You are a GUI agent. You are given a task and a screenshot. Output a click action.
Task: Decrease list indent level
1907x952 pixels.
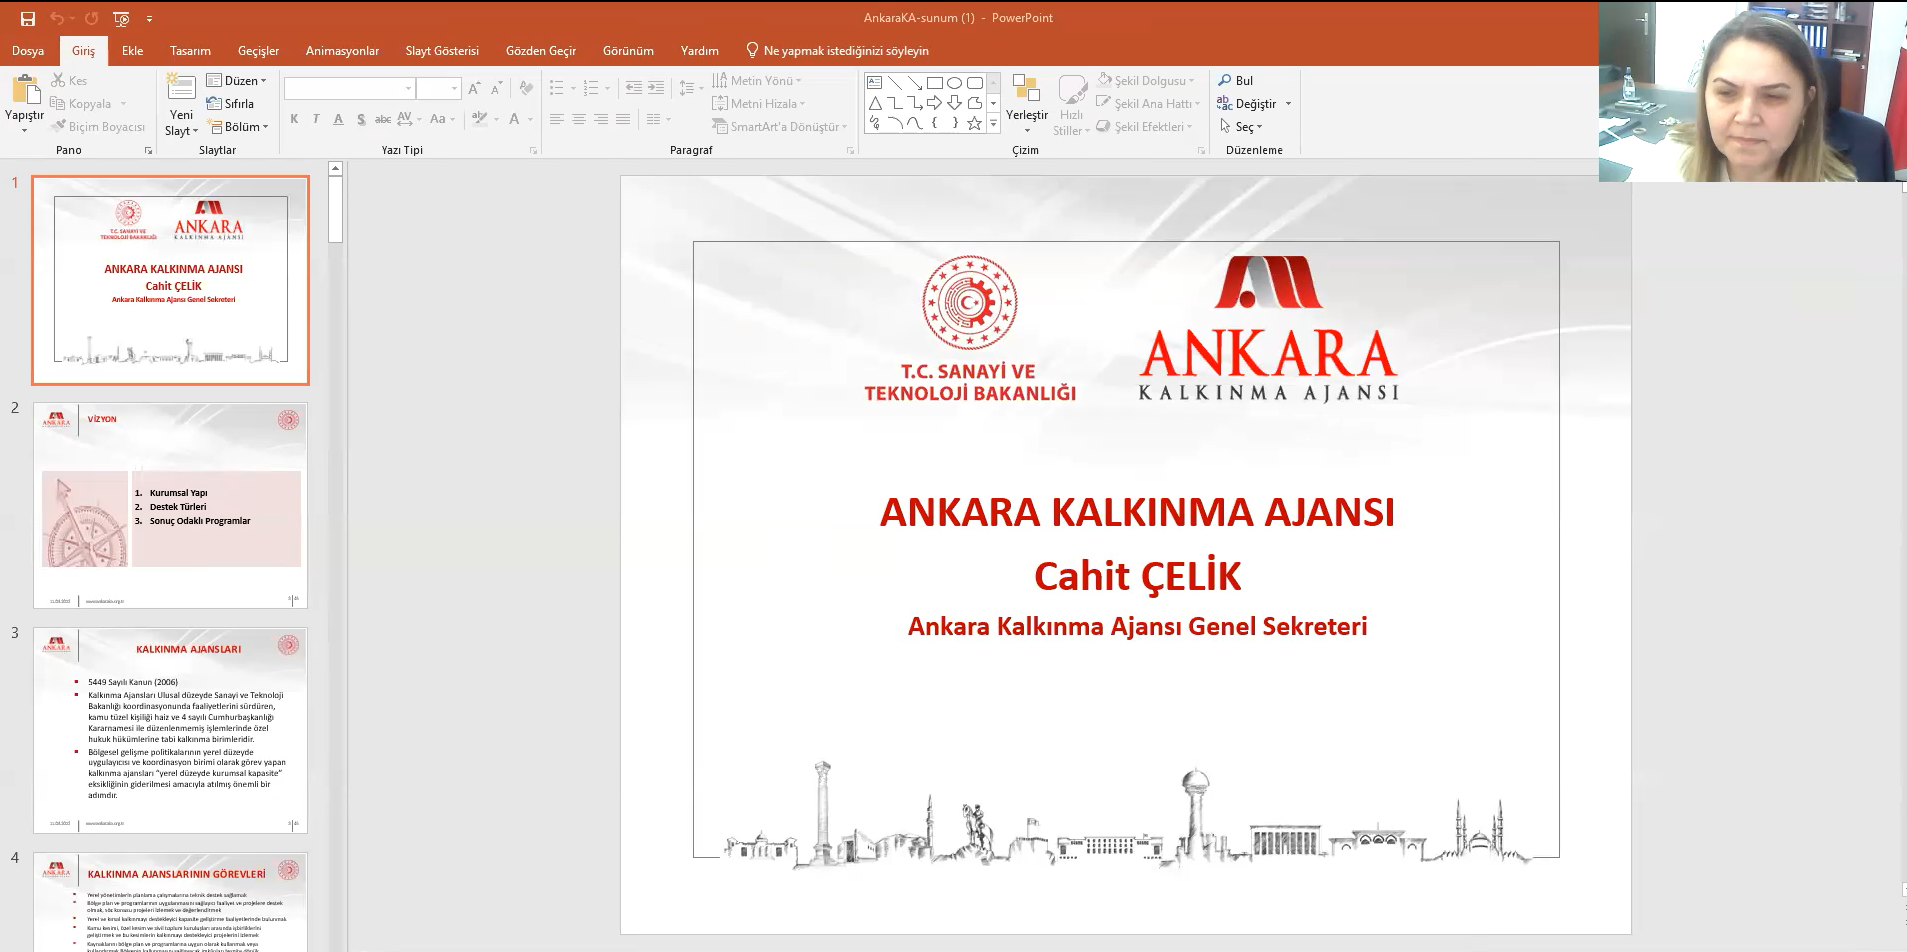click(633, 89)
